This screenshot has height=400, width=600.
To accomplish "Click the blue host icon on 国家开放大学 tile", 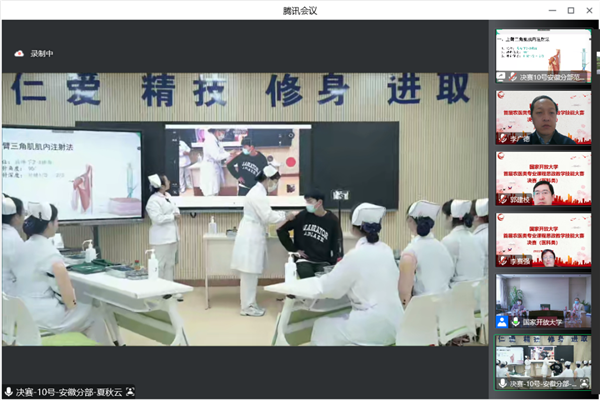I will (x=502, y=322).
